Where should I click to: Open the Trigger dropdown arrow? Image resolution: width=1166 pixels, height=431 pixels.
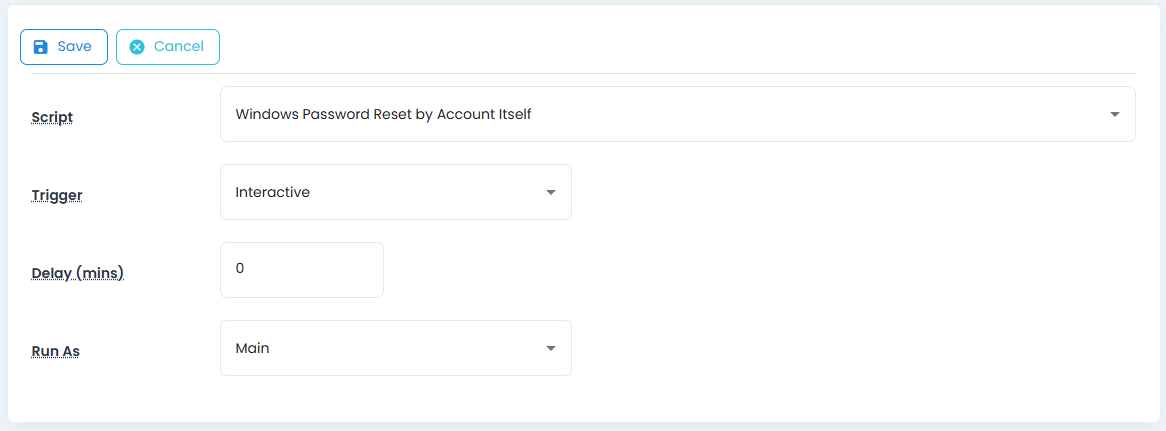click(x=550, y=192)
